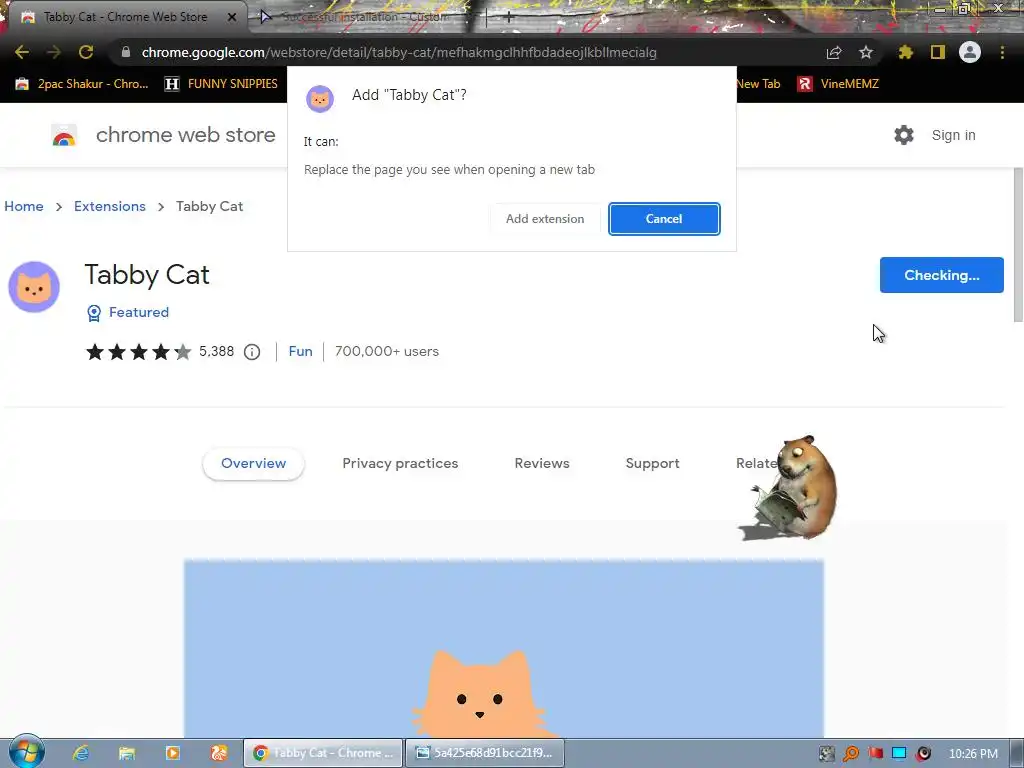Open the Chrome profile avatar
The image size is (1024, 768).
[970, 52]
